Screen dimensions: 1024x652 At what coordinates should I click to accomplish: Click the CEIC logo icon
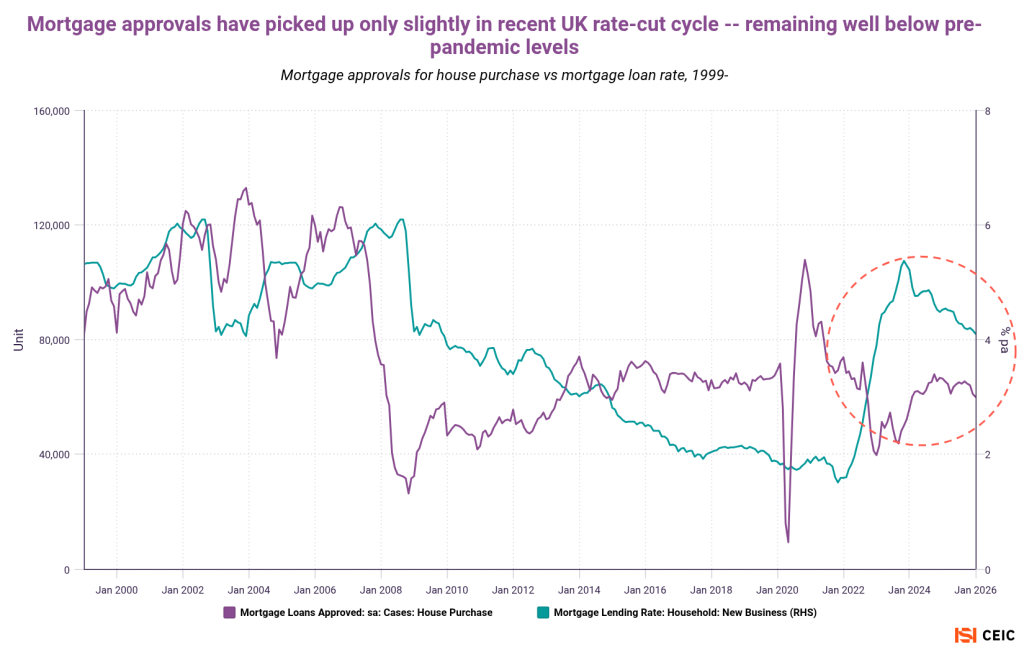964,635
